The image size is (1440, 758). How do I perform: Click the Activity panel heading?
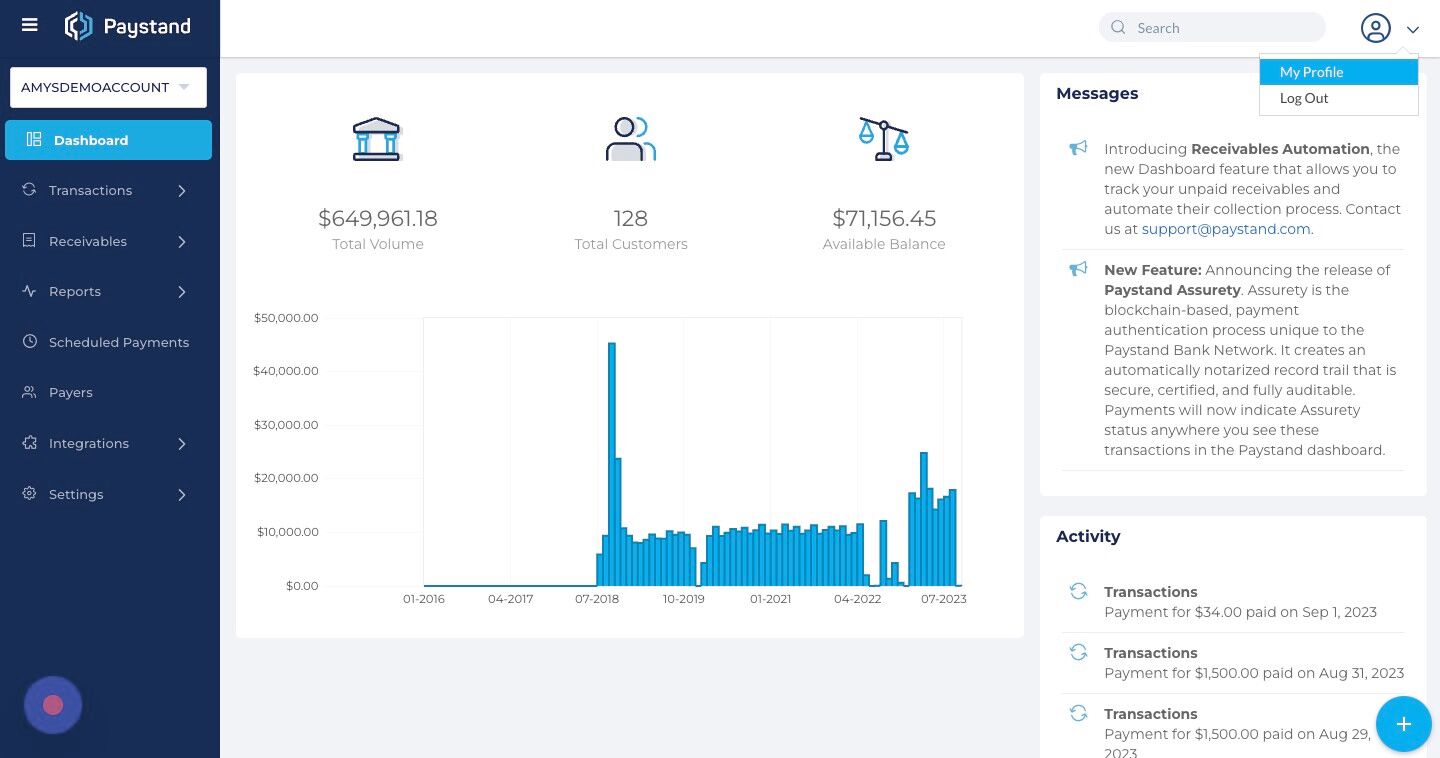coord(1088,536)
